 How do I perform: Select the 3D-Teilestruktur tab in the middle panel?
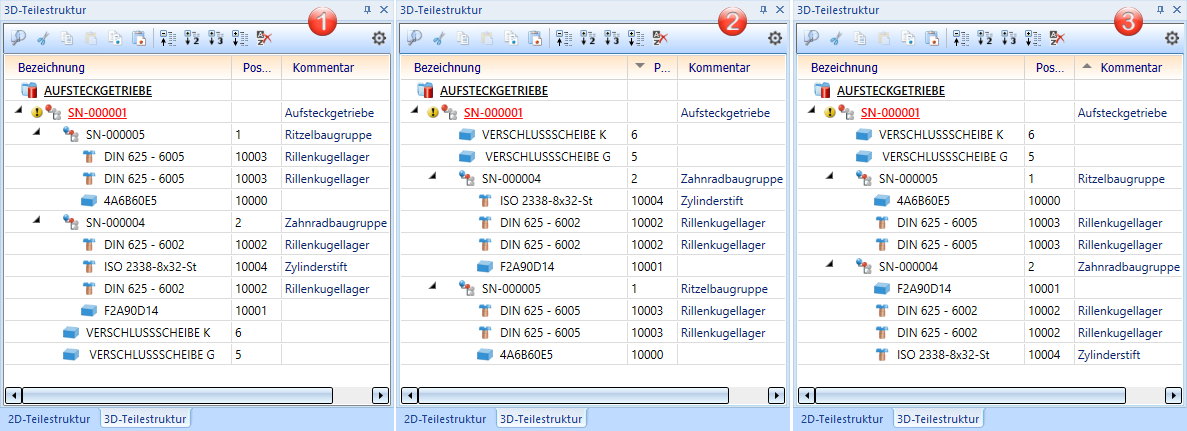(x=541, y=418)
